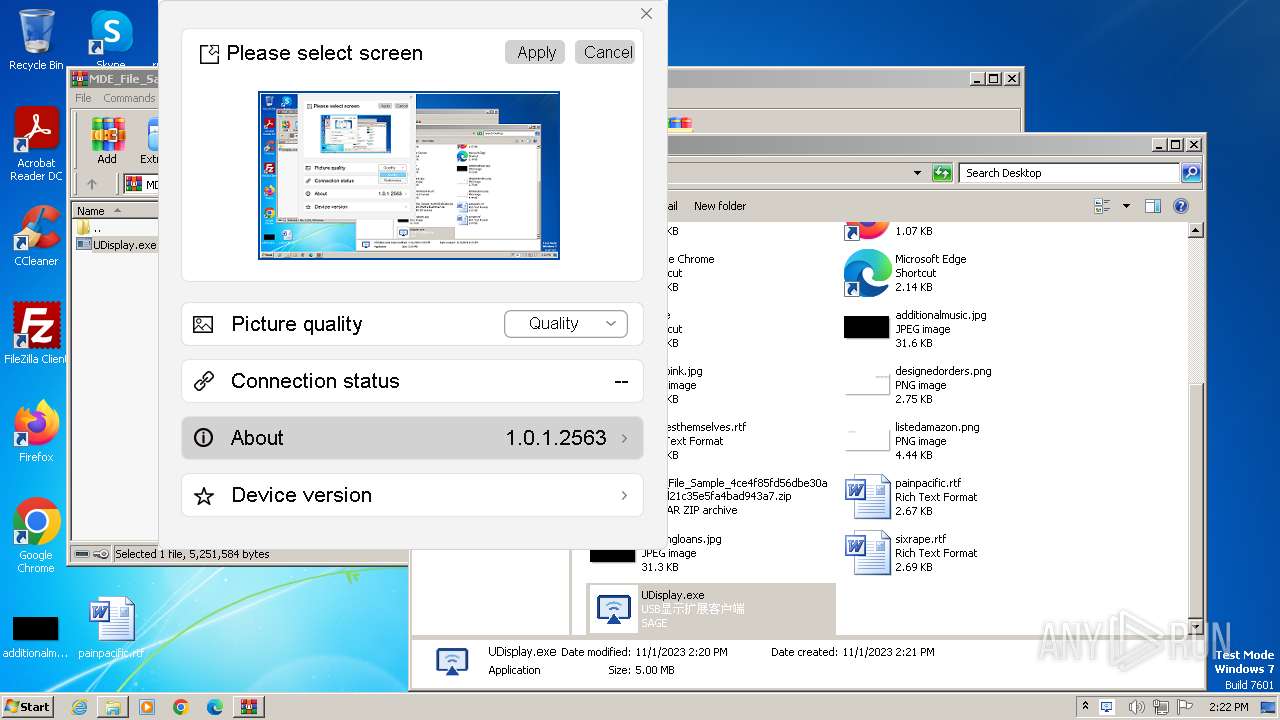The width and height of the screenshot is (1280, 720).
Task: Open the Commands menu in WinRAR
Action: [129, 98]
